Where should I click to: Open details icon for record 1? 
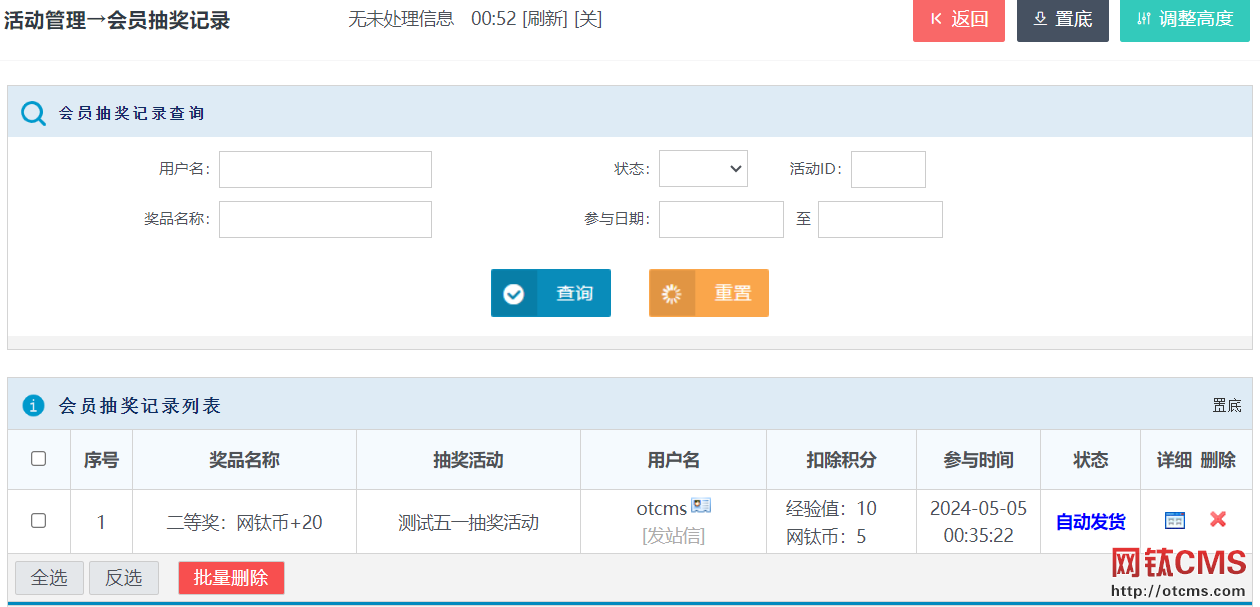[1175, 520]
